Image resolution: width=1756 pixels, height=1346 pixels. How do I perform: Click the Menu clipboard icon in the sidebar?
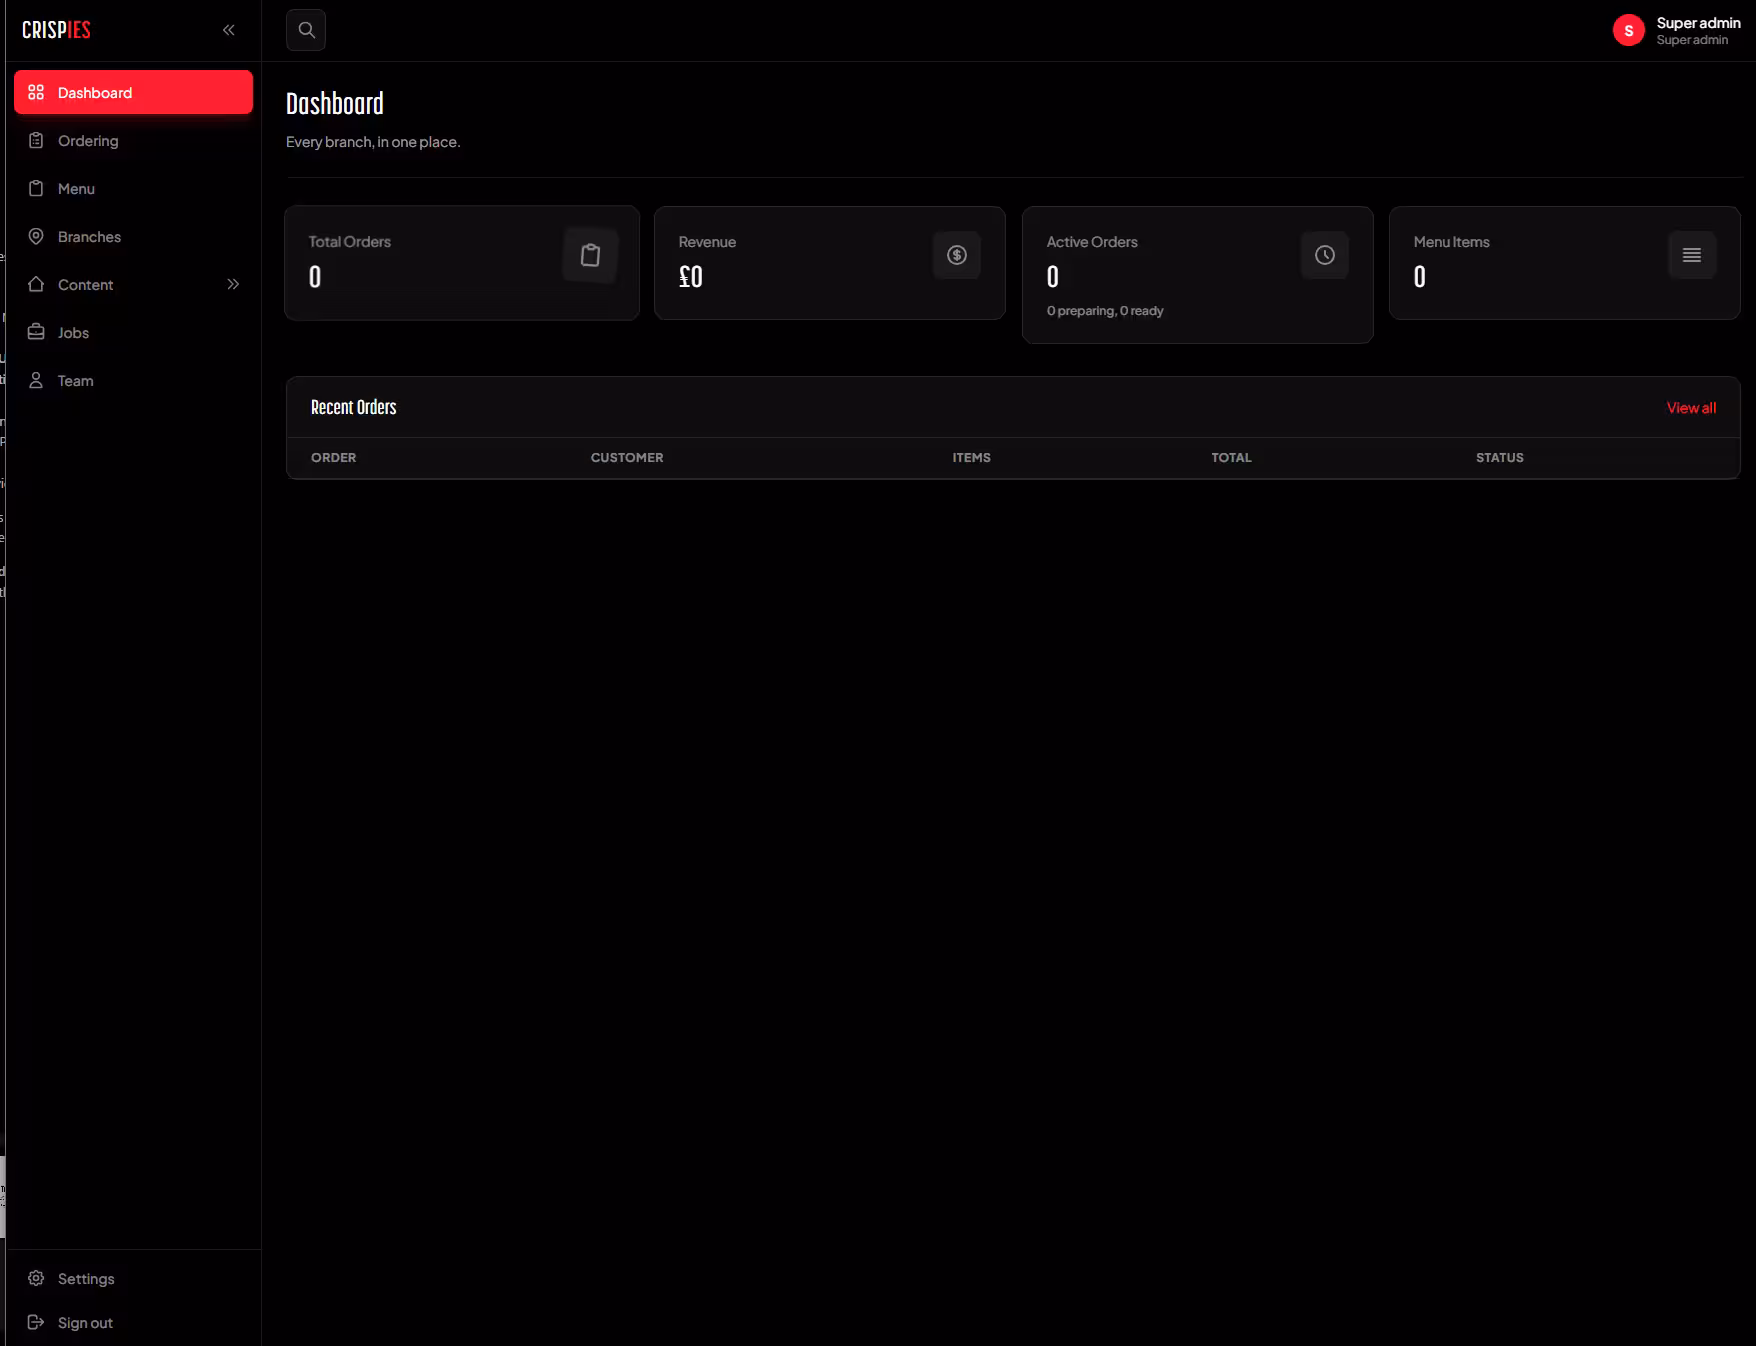coord(36,188)
